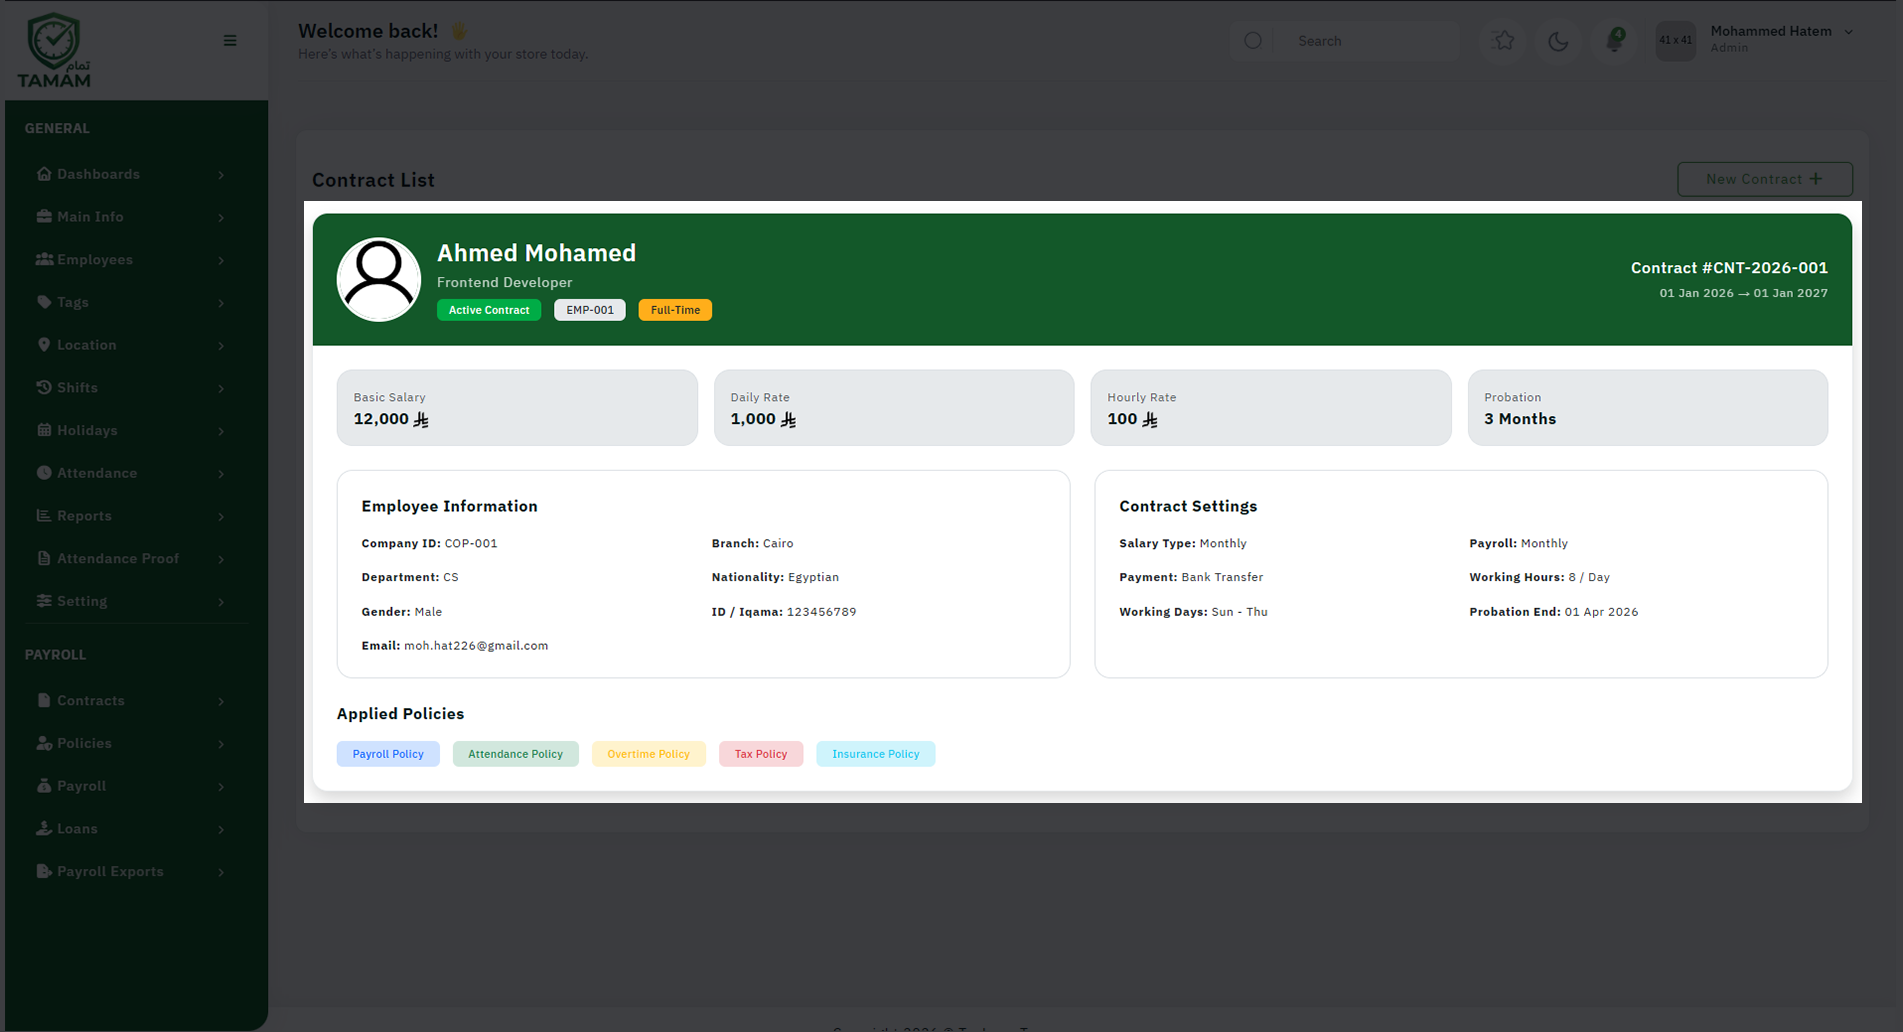Toggle the sidebar hamburger menu

(x=230, y=41)
